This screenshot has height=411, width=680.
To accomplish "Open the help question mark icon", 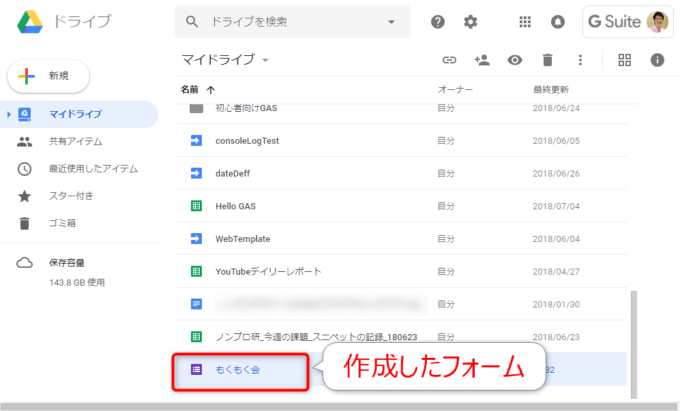I will [438, 22].
